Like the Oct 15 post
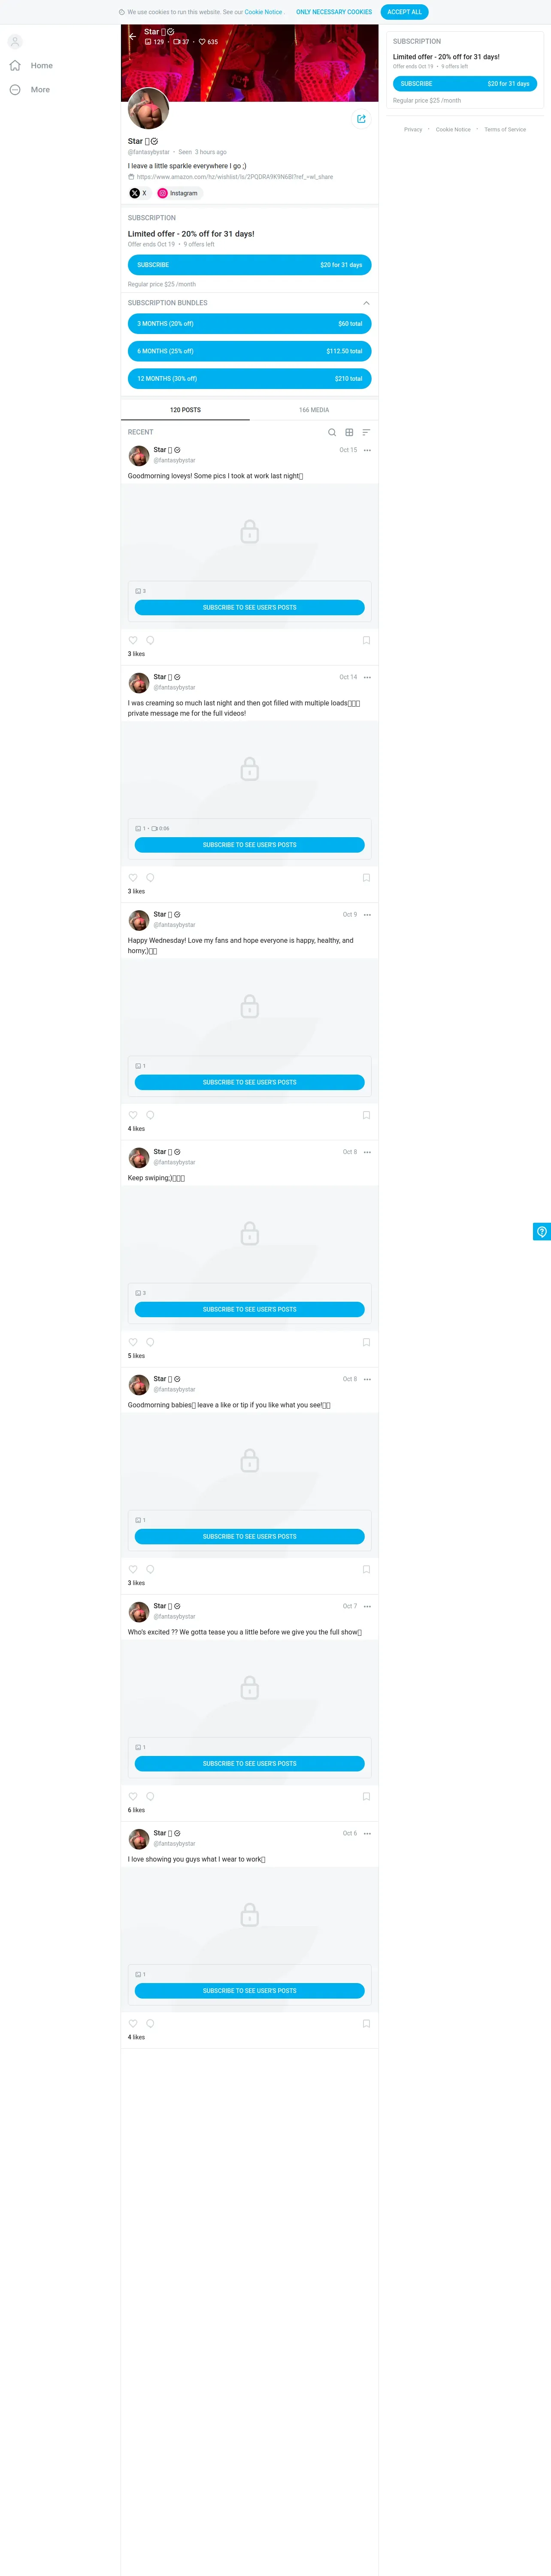This screenshot has width=551, height=2576. point(133,640)
